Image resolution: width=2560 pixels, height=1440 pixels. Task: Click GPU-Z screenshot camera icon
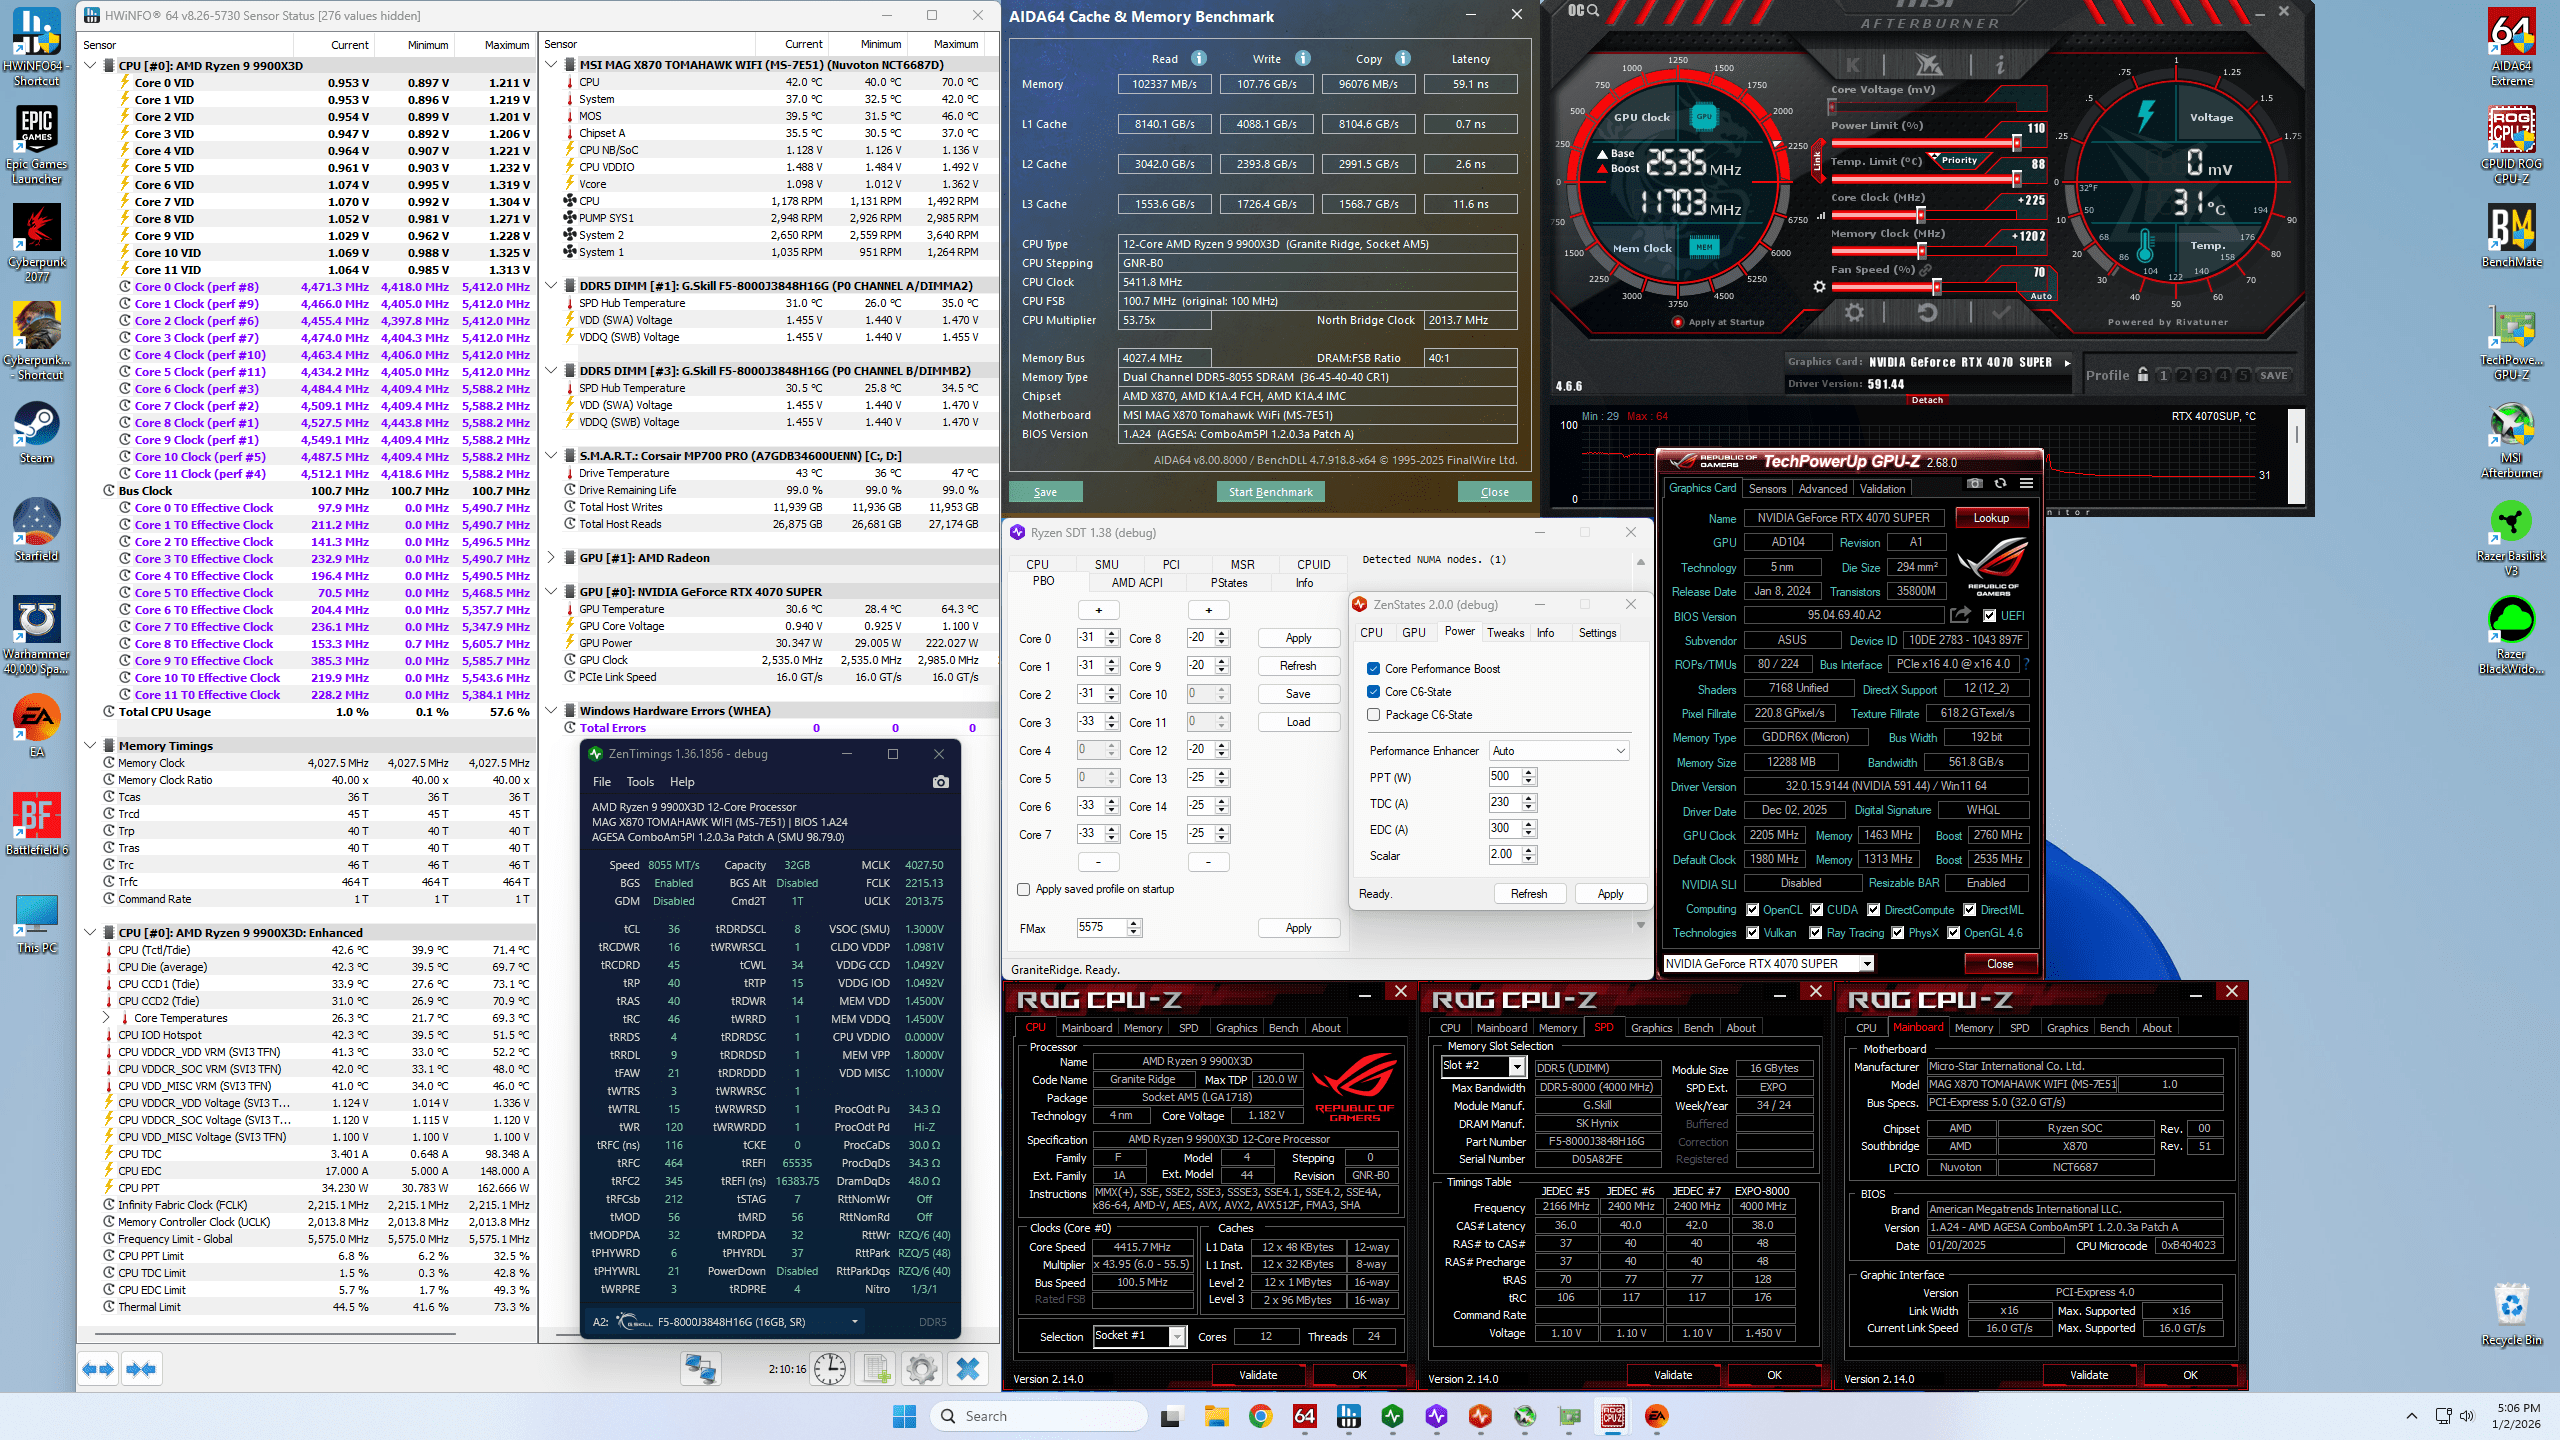[x=1974, y=484]
